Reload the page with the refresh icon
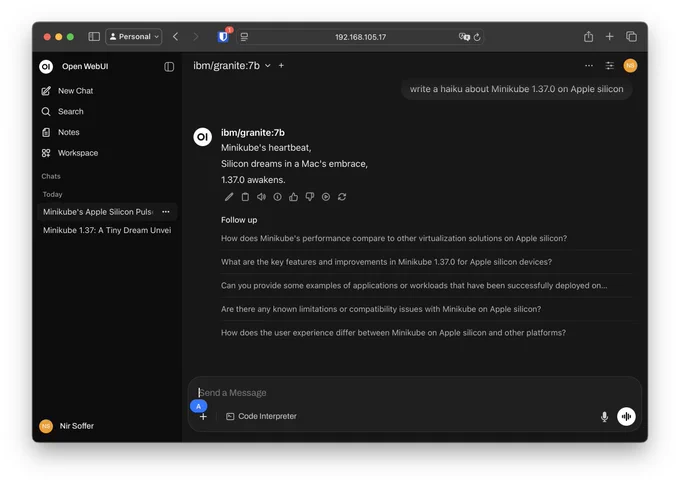The width and height of the screenshot is (680, 485). click(477, 37)
